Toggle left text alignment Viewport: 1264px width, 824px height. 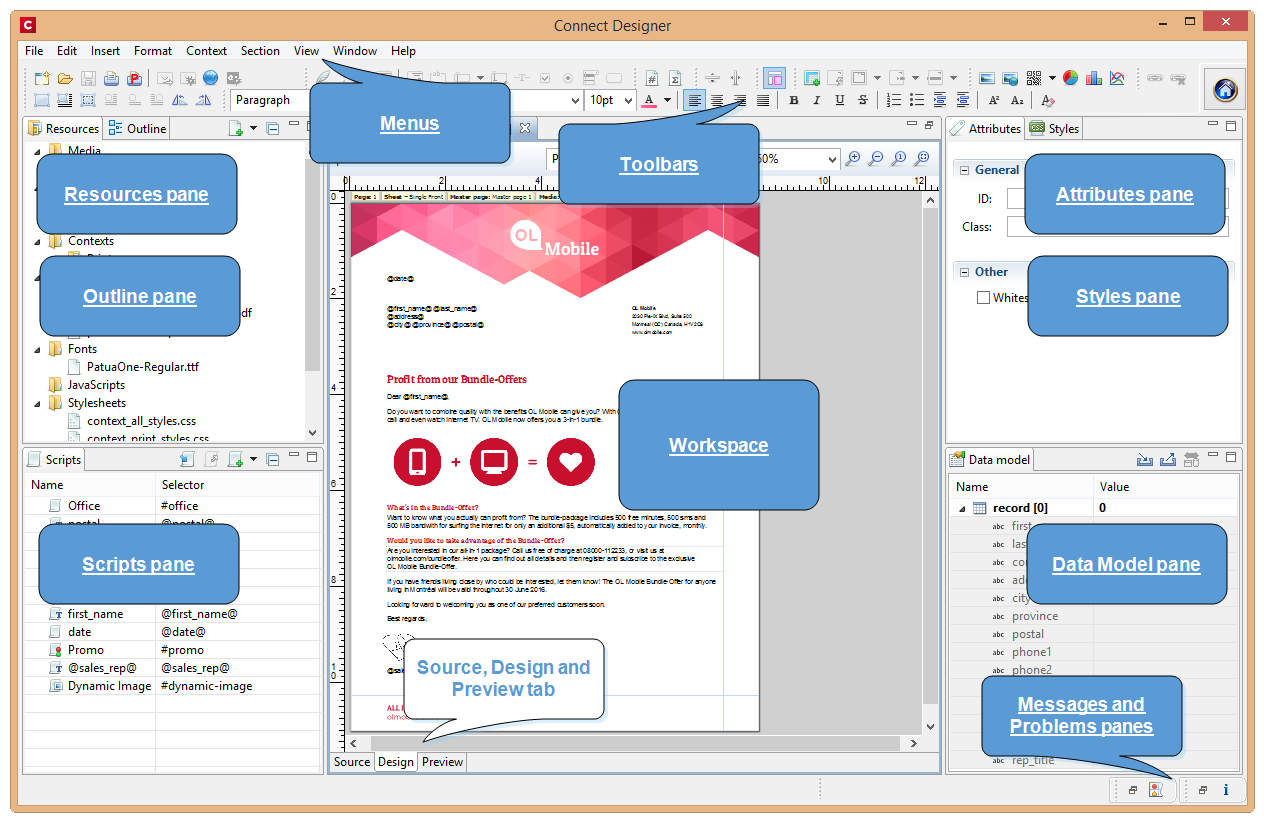pyautogui.click(x=694, y=100)
